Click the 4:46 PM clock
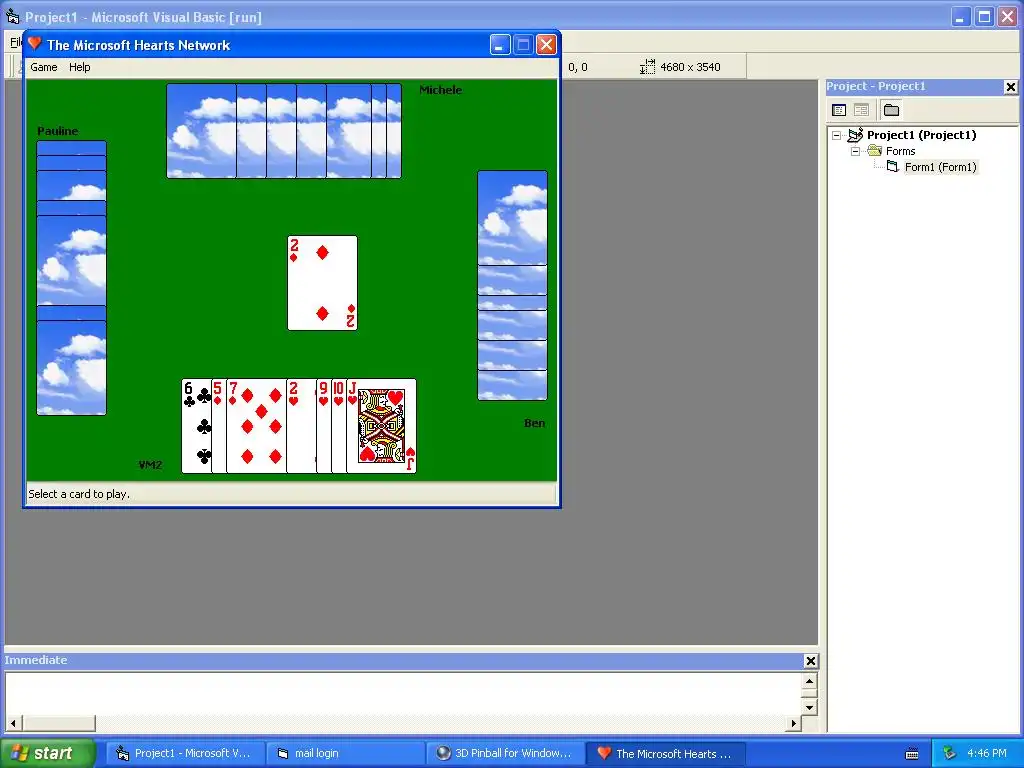The image size is (1024, 768). click(987, 754)
